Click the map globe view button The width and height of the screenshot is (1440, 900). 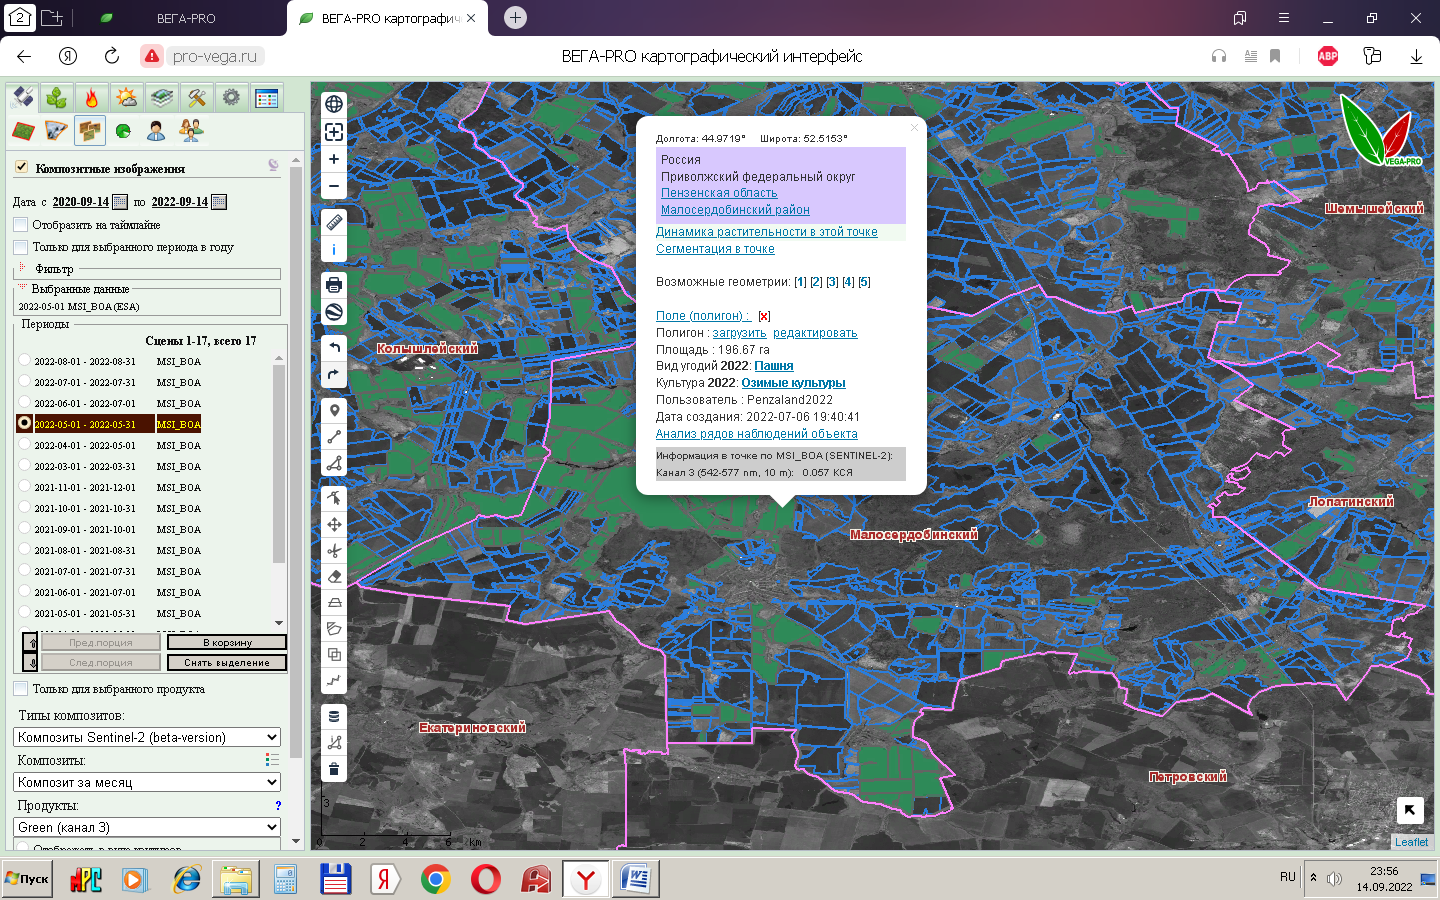point(334,104)
